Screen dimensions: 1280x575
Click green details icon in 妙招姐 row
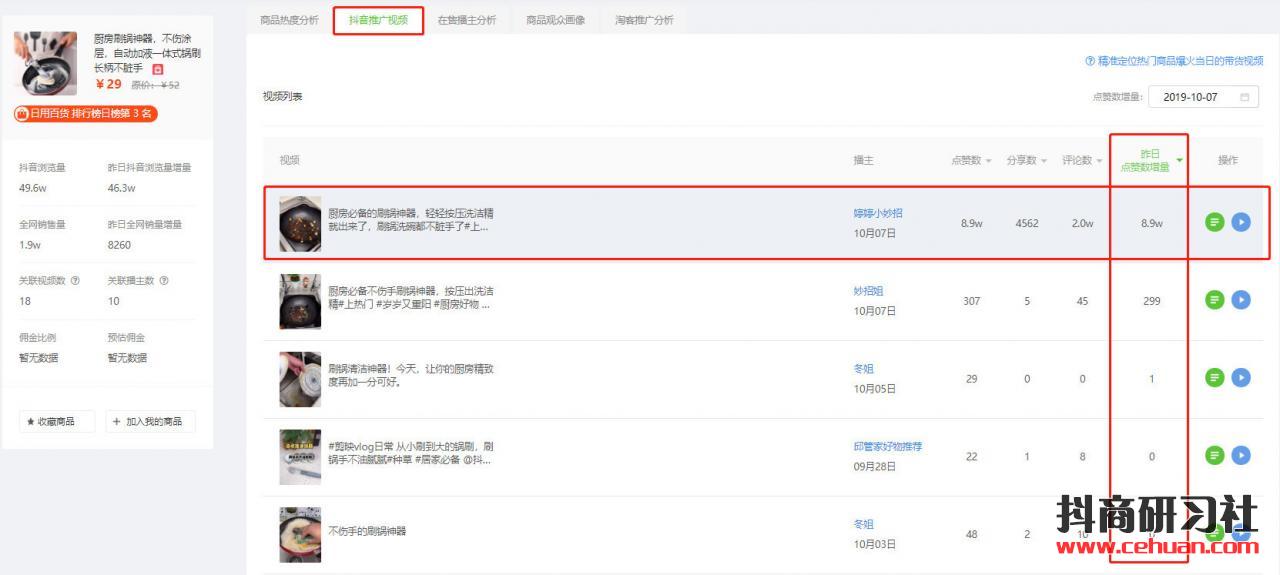(1214, 300)
